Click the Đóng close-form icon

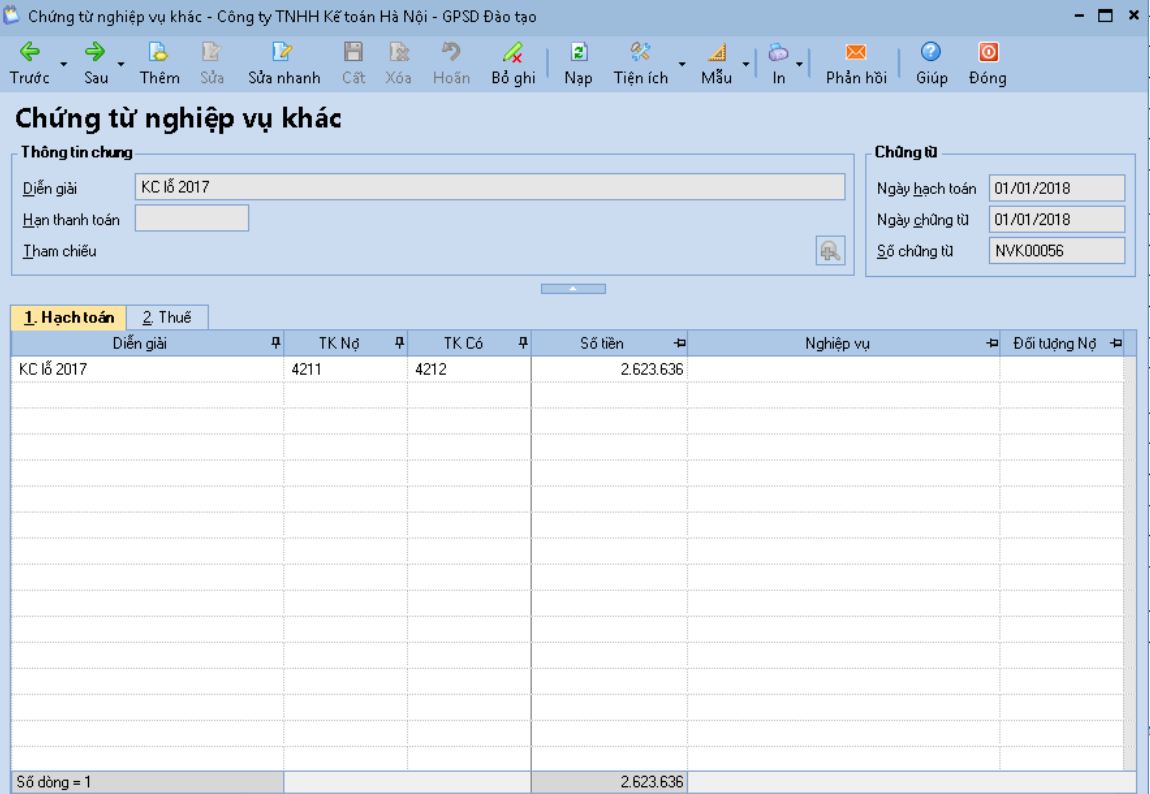click(988, 52)
